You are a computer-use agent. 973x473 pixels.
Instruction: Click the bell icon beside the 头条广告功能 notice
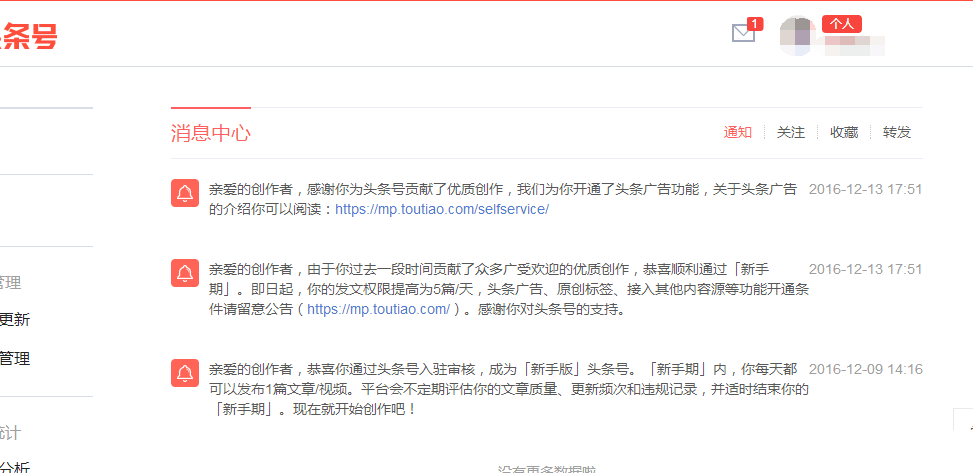[185, 193]
